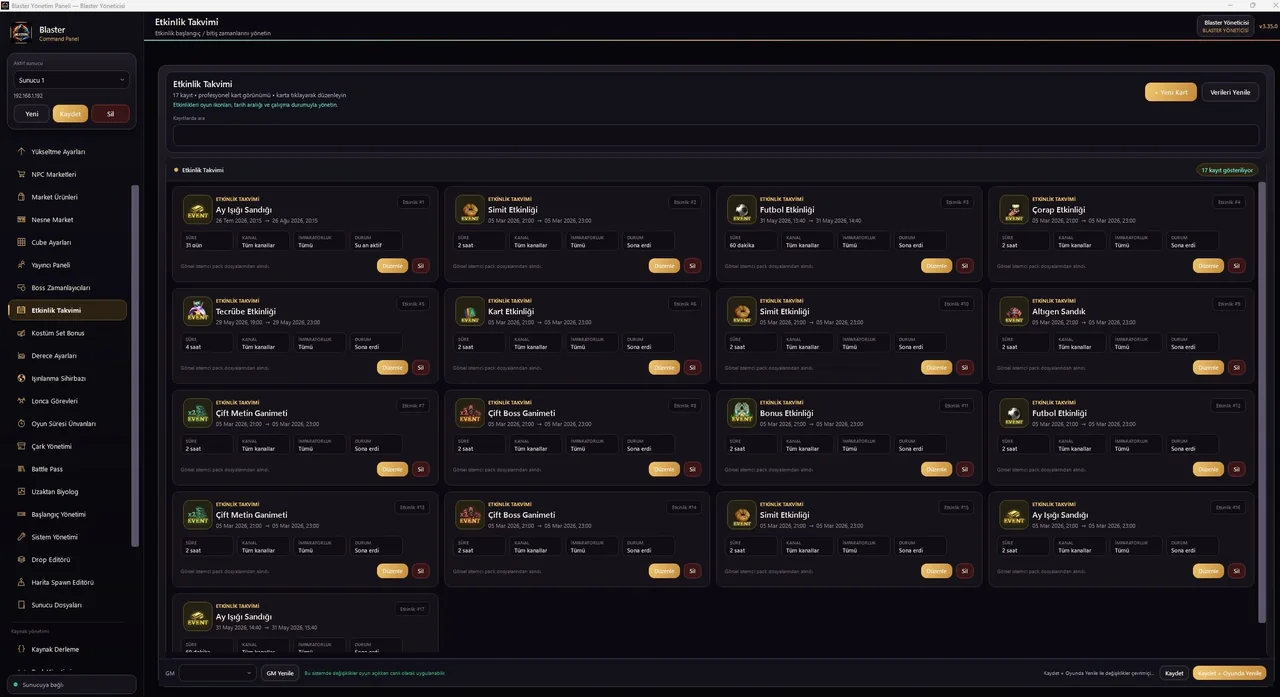This screenshot has height=697, width=1280.
Task: Click Düzenle on the Kart Etkinliği card
Action: pos(664,368)
